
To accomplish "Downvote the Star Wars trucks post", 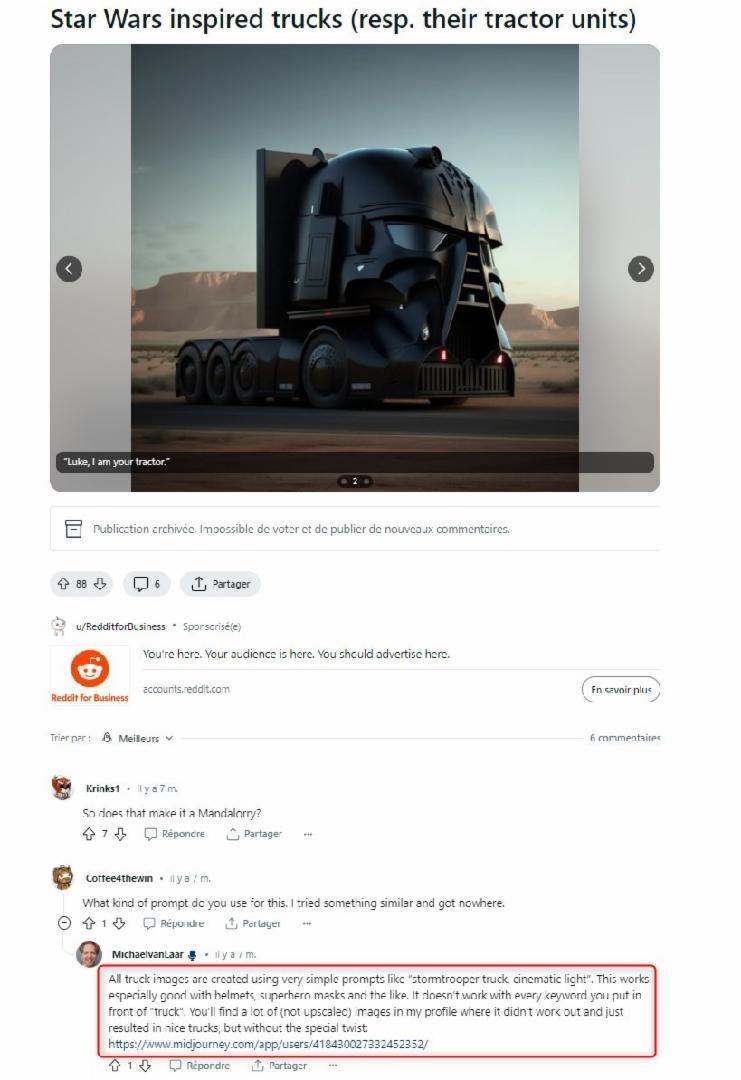I will point(100,584).
